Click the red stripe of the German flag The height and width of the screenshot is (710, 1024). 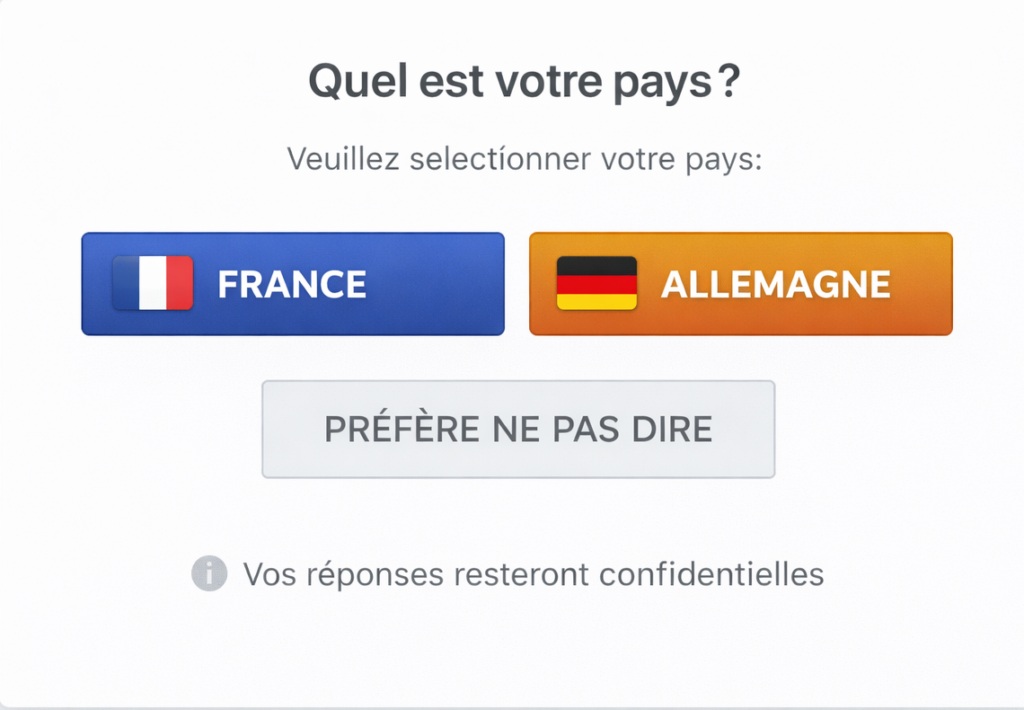[x=596, y=283]
